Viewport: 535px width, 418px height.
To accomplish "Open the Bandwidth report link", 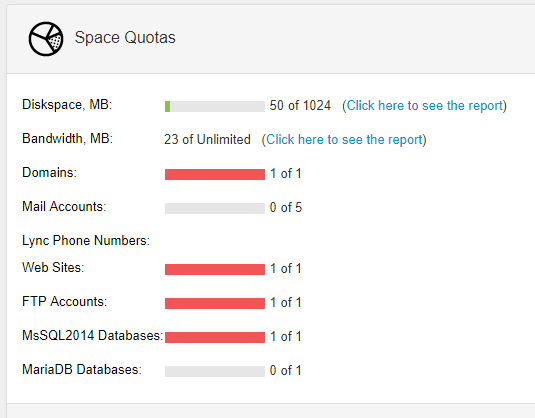I will 344,140.
